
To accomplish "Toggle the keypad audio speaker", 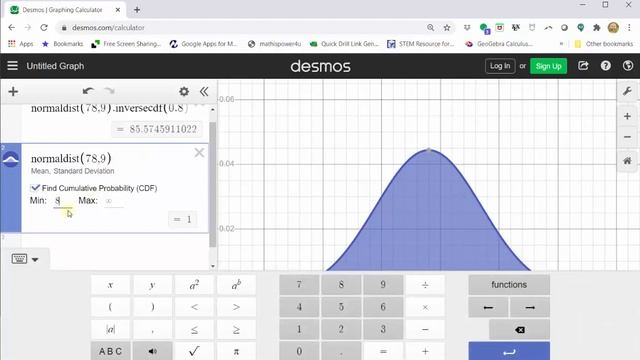I will click(x=152, y=351).
